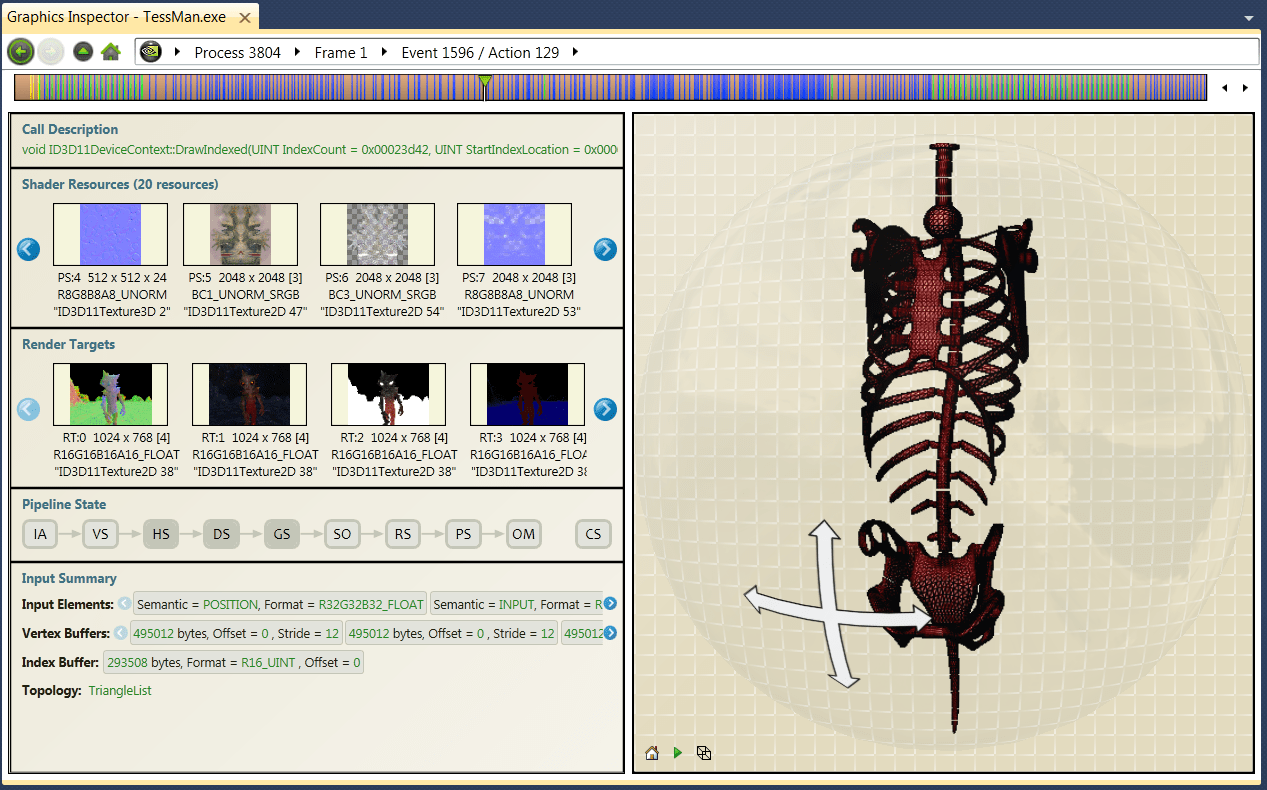Collapse the pane using the top-right chevron
This screenshot has width=1267, height=790.
1248,18
